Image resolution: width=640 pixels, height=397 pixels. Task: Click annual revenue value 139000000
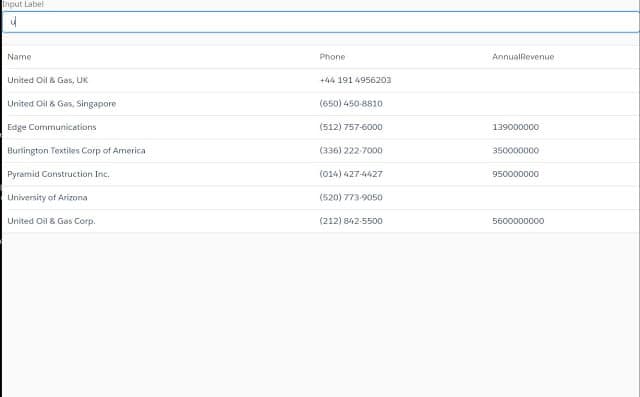point(516,127)
